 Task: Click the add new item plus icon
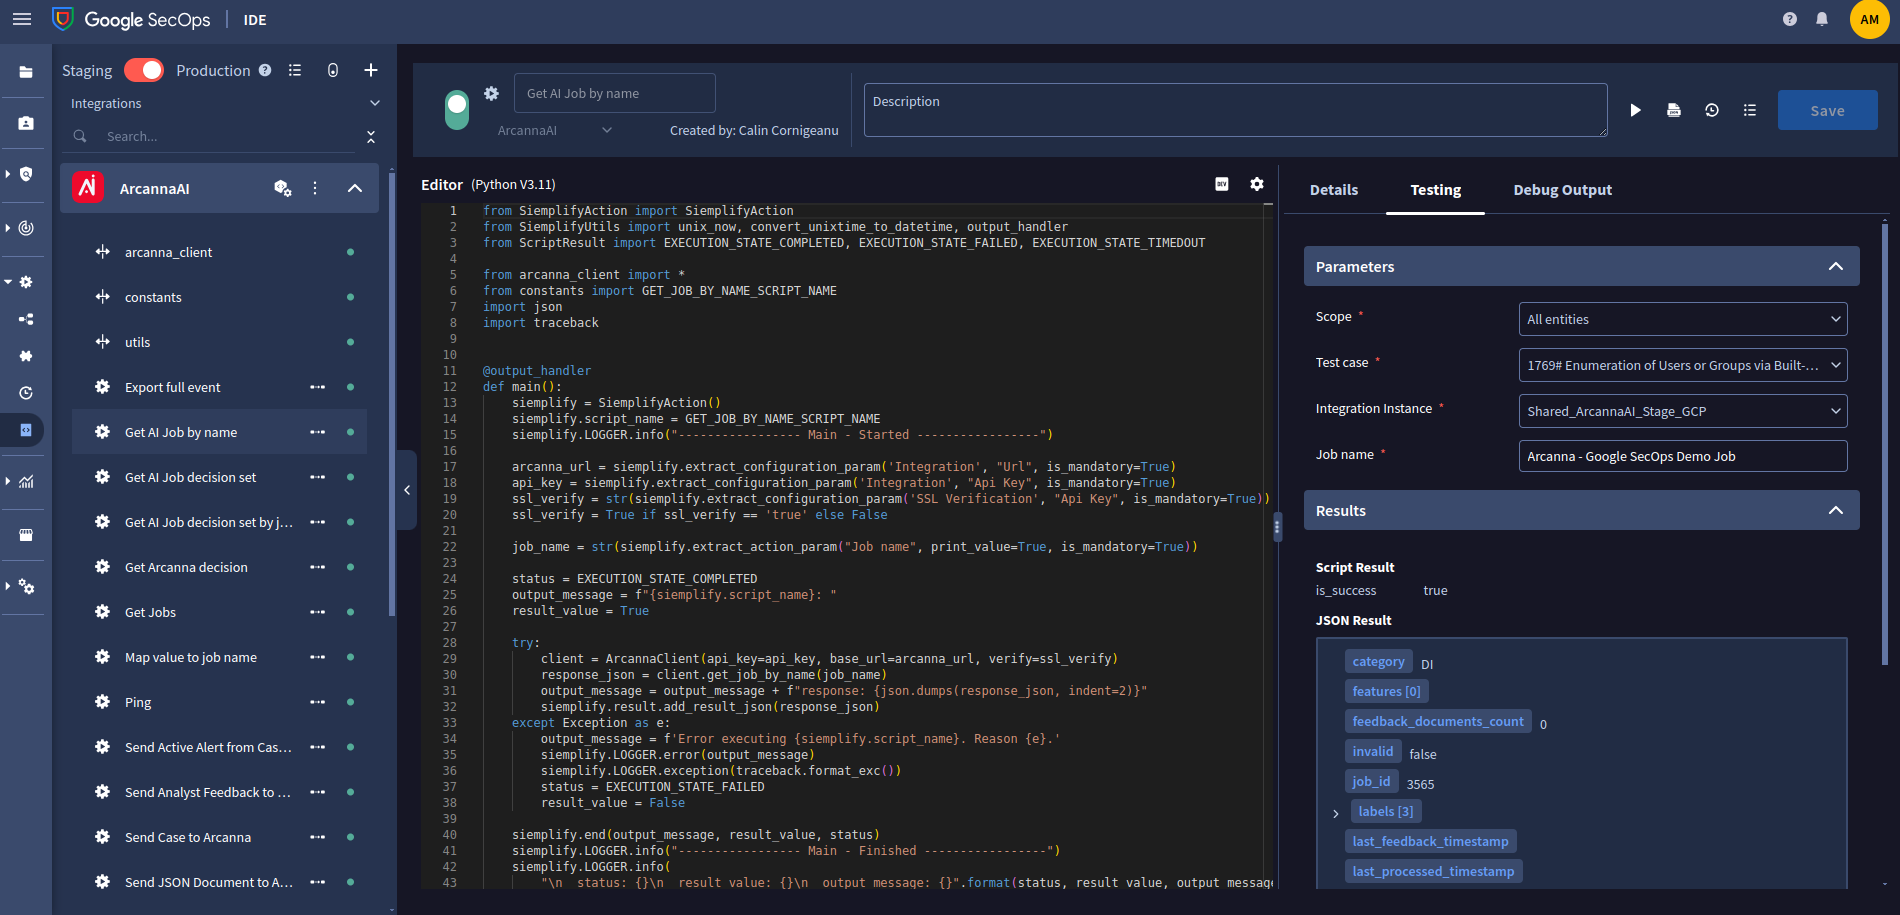(x=371, y=70)
